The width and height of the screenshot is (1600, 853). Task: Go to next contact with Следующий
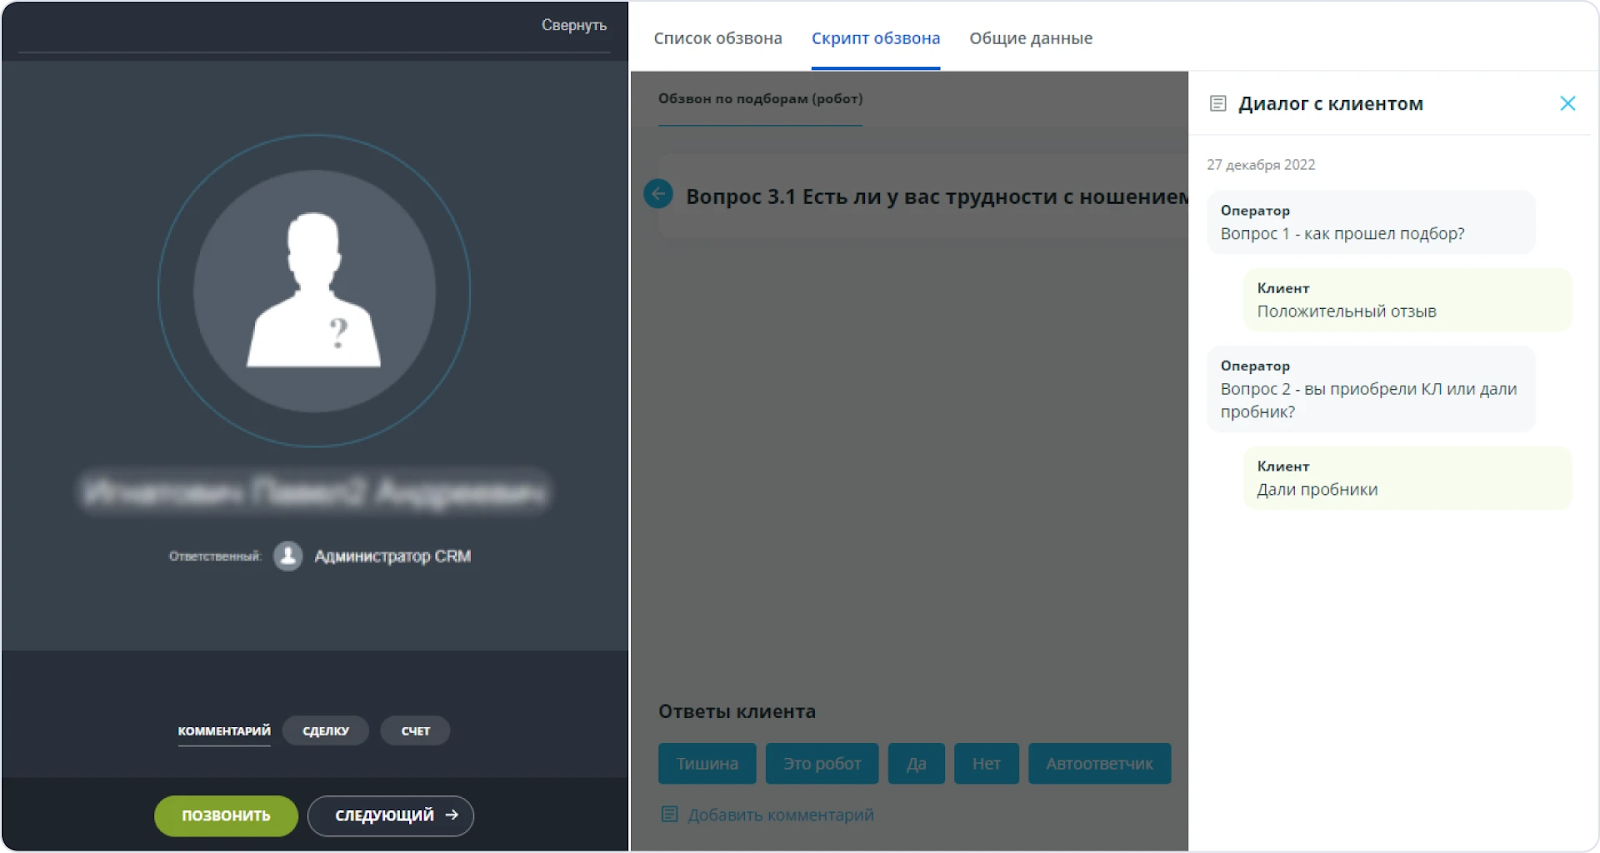tap(390, 815)
